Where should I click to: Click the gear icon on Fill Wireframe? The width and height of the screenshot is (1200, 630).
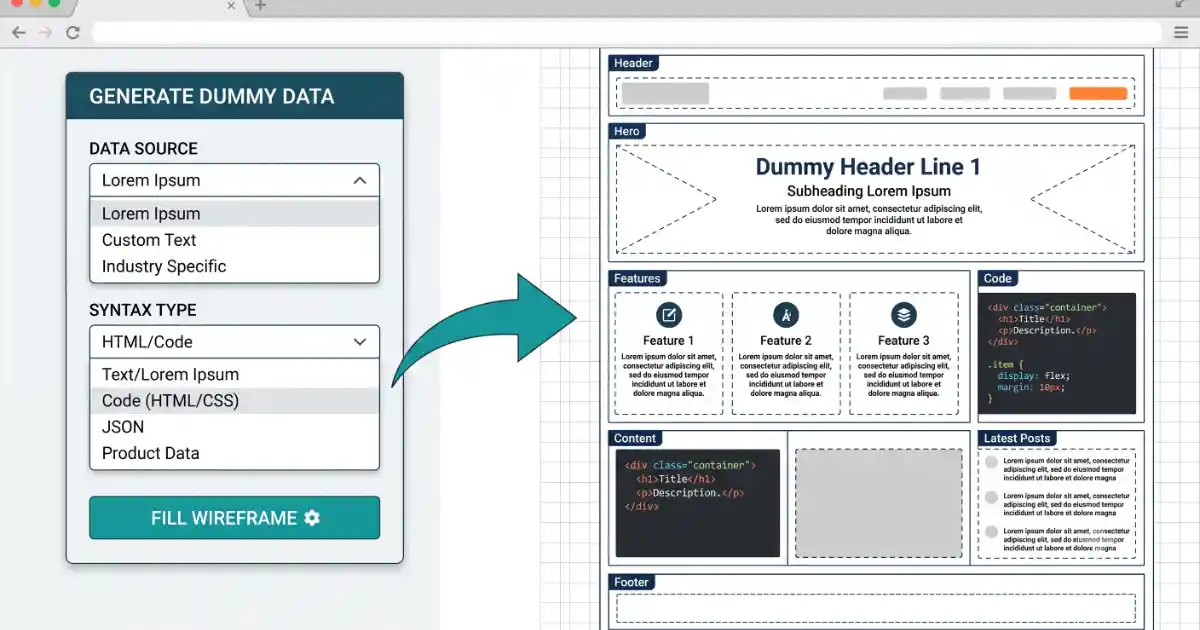click(x=312, y=518)
